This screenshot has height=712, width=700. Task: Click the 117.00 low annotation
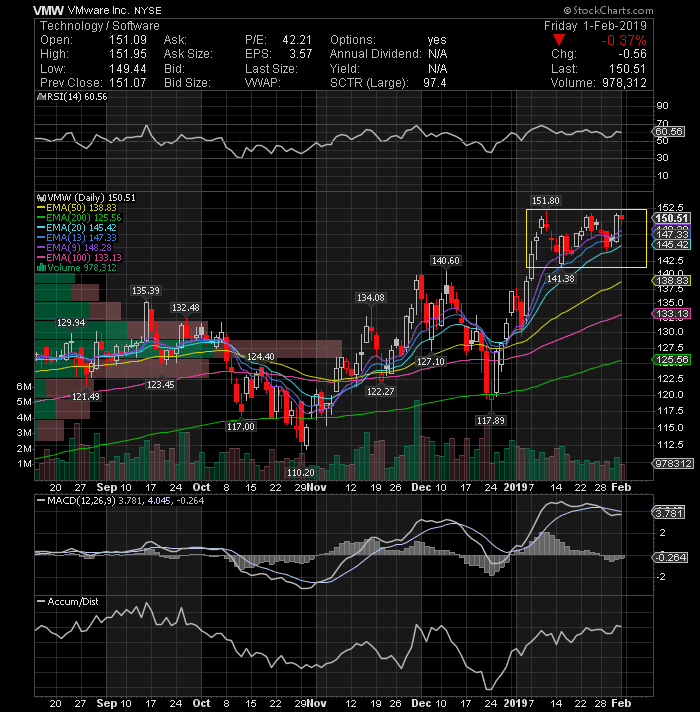241,427
